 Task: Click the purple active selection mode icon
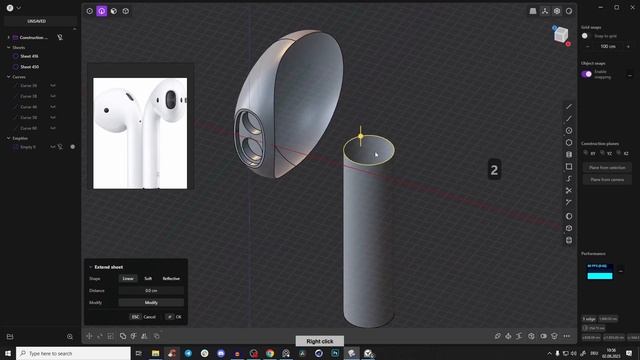tap(102, 11)
